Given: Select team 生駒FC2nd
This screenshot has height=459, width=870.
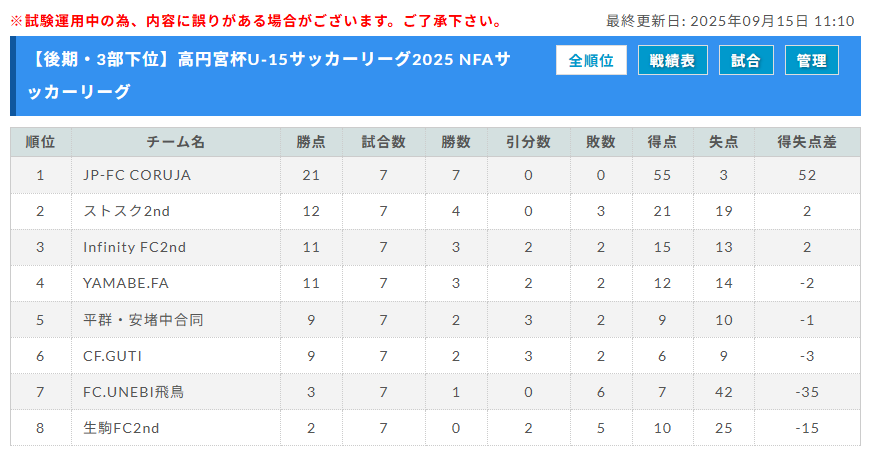Looking at the screenshot, I should [x=122, y=428].
